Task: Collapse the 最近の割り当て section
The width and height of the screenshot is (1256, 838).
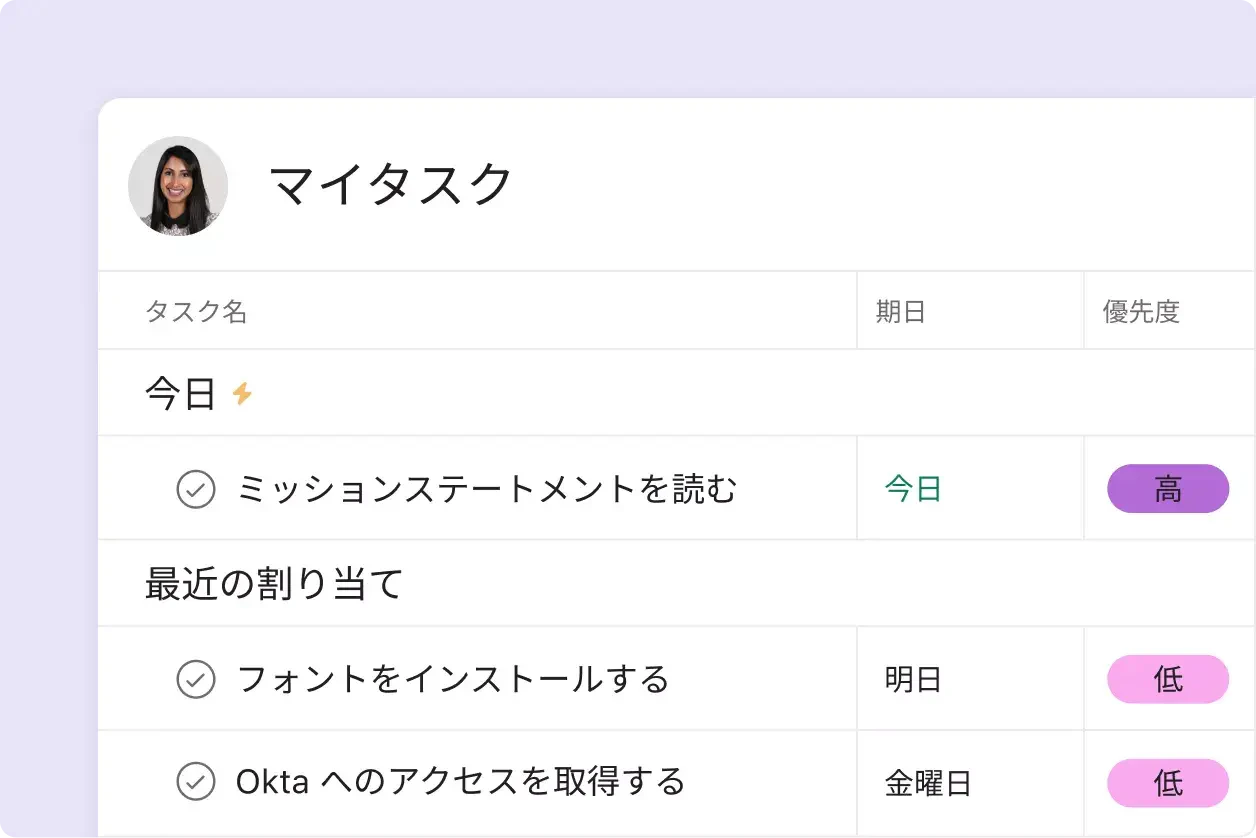Action: point(273,584)
